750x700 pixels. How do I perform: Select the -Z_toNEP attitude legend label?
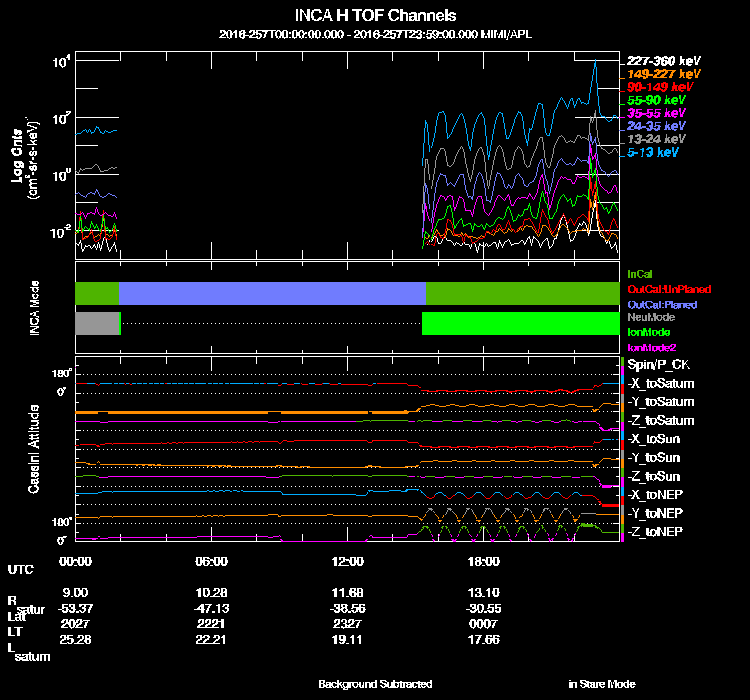pyautogui.click(x=656, y=531)
